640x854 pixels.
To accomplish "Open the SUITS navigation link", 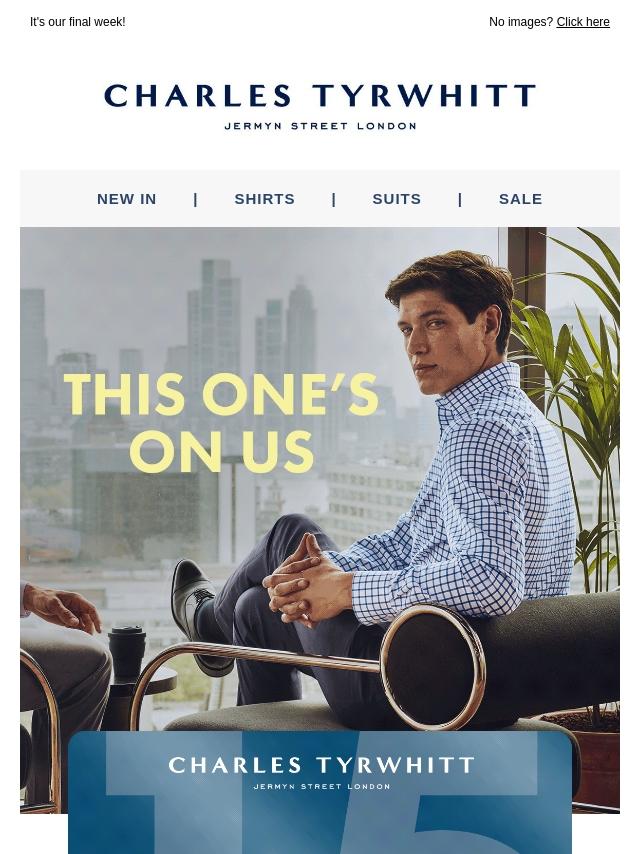I will tap(397, 199).
